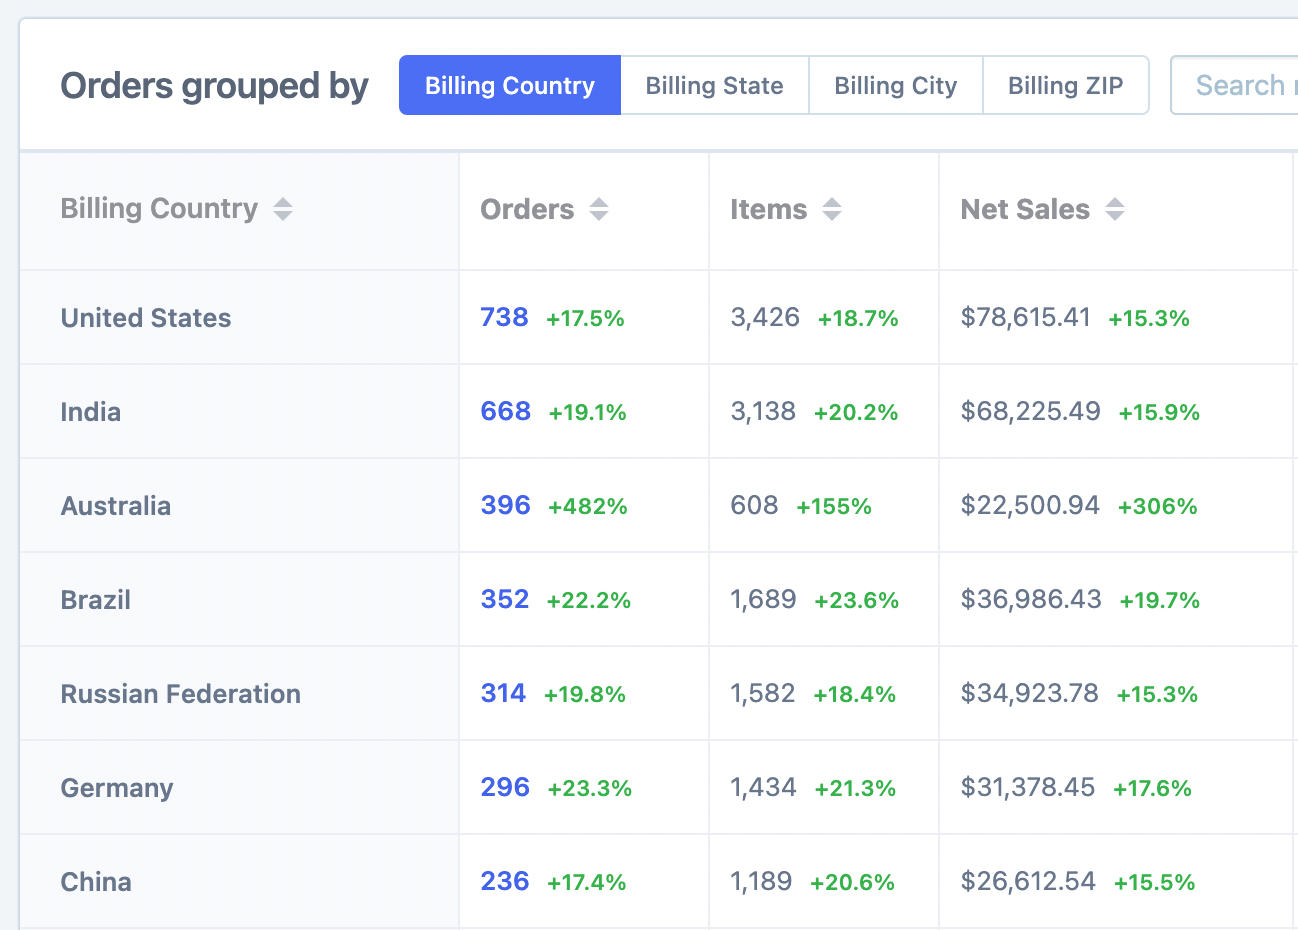Open Australia's 396 orders link
Screen dimensions: 1298x930
point(504,505)
